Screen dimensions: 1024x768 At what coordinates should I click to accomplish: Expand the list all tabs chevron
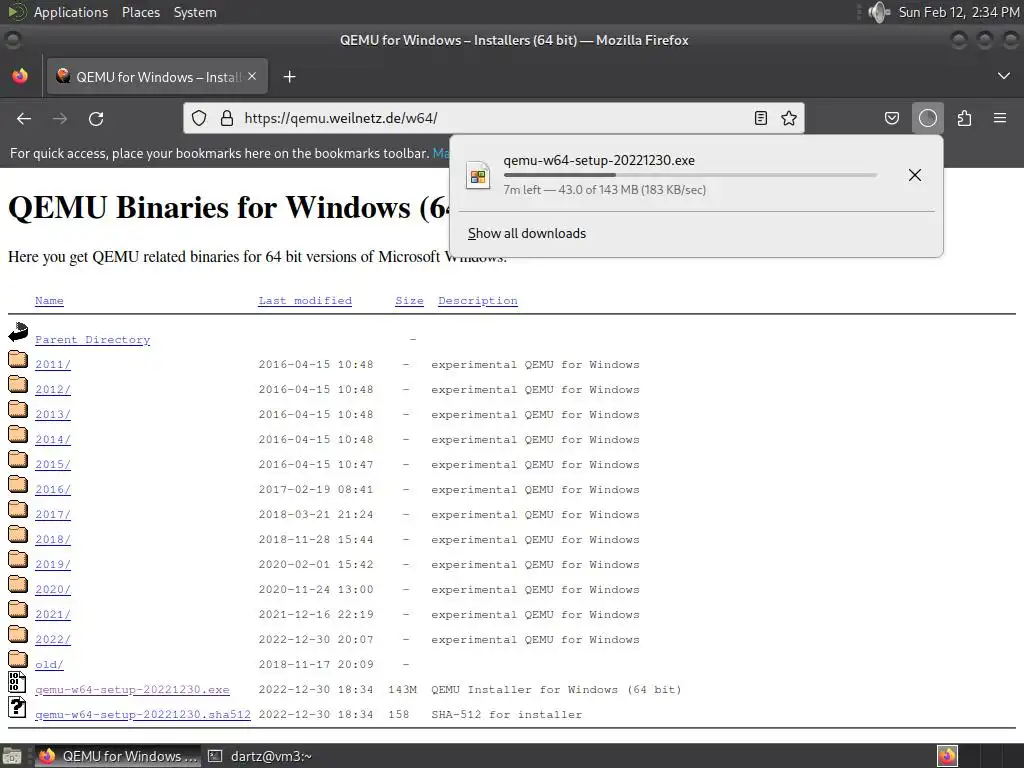click(x=1004, y=76)
